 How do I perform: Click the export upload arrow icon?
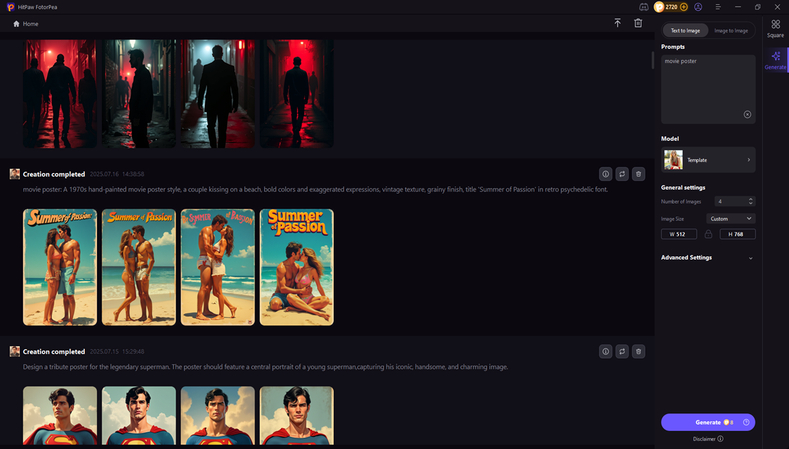tap(617, 23)
